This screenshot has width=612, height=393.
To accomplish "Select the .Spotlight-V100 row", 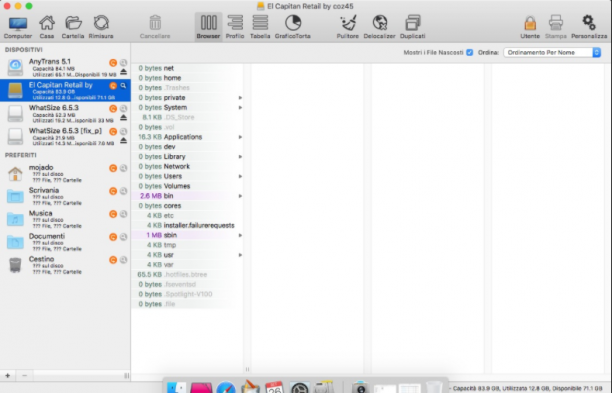I will pos(187,294).
